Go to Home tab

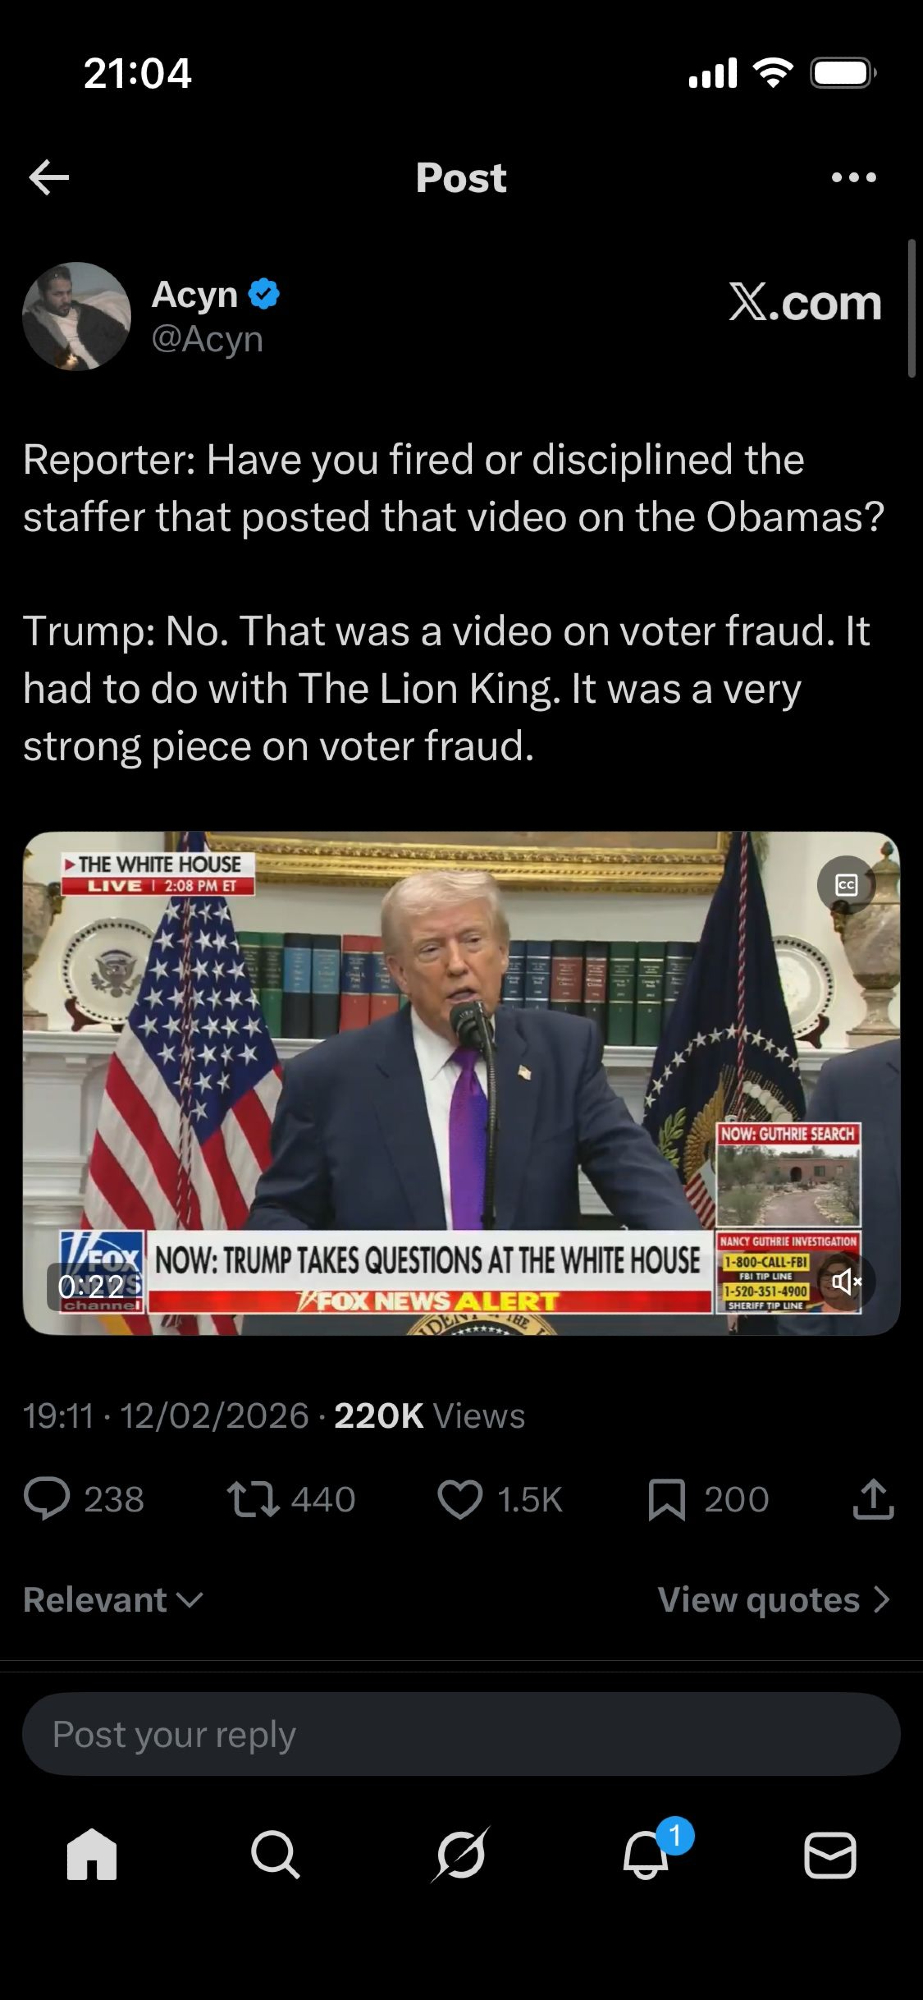92,1855
